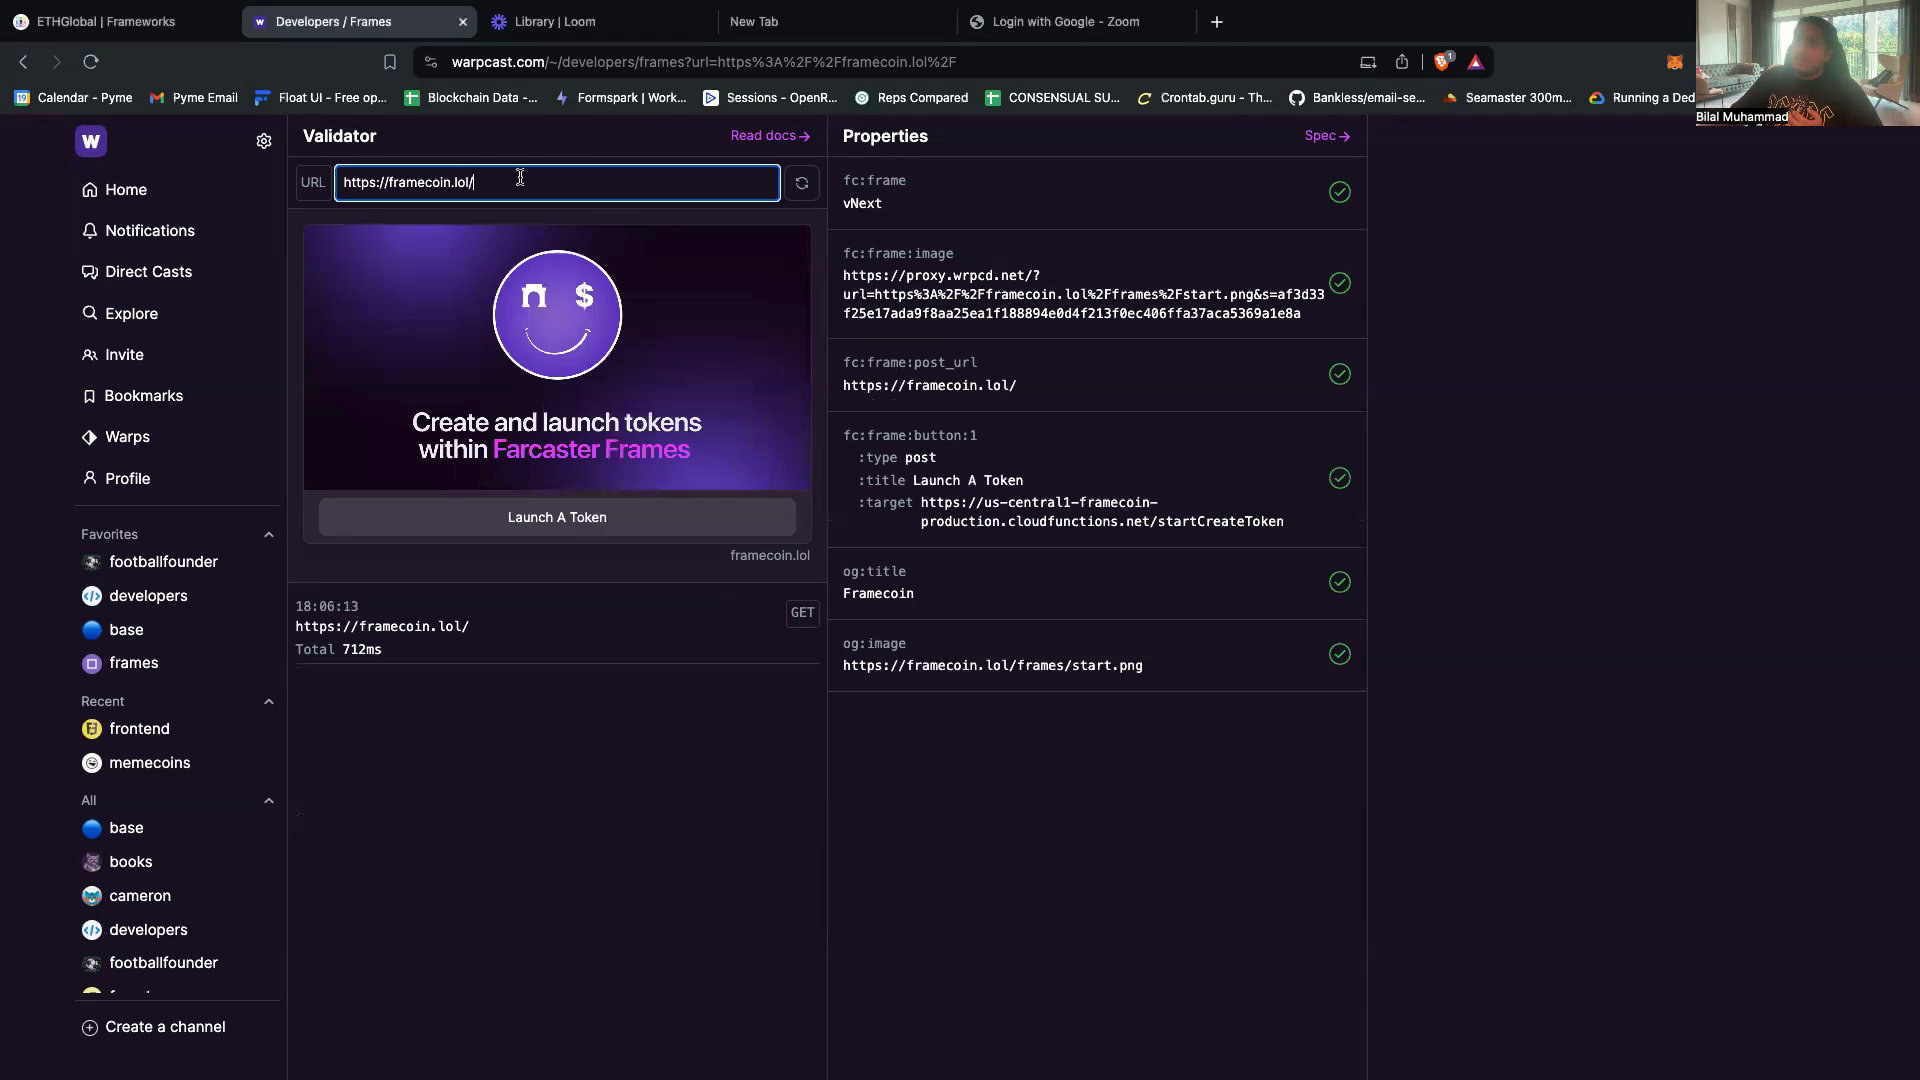Click Launch A Token frame button

557,518
